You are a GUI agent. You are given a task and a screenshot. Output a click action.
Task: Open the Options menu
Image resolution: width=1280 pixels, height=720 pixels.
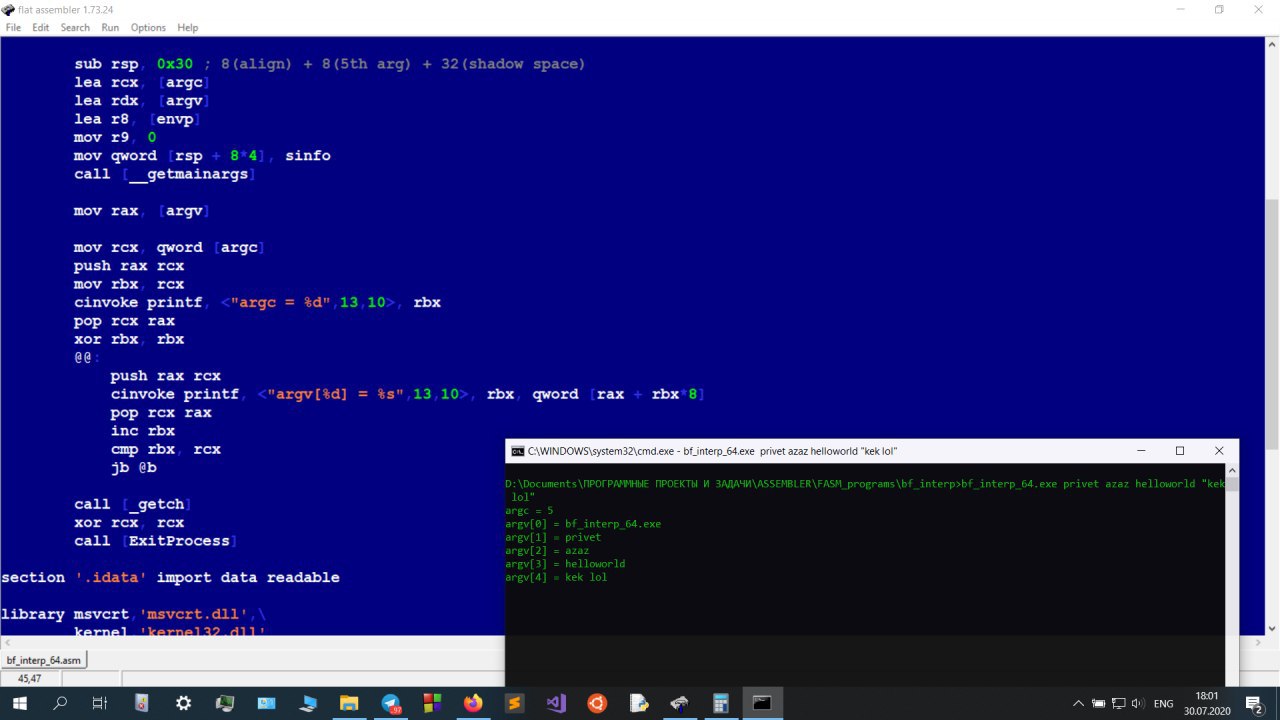pos(148,27)
